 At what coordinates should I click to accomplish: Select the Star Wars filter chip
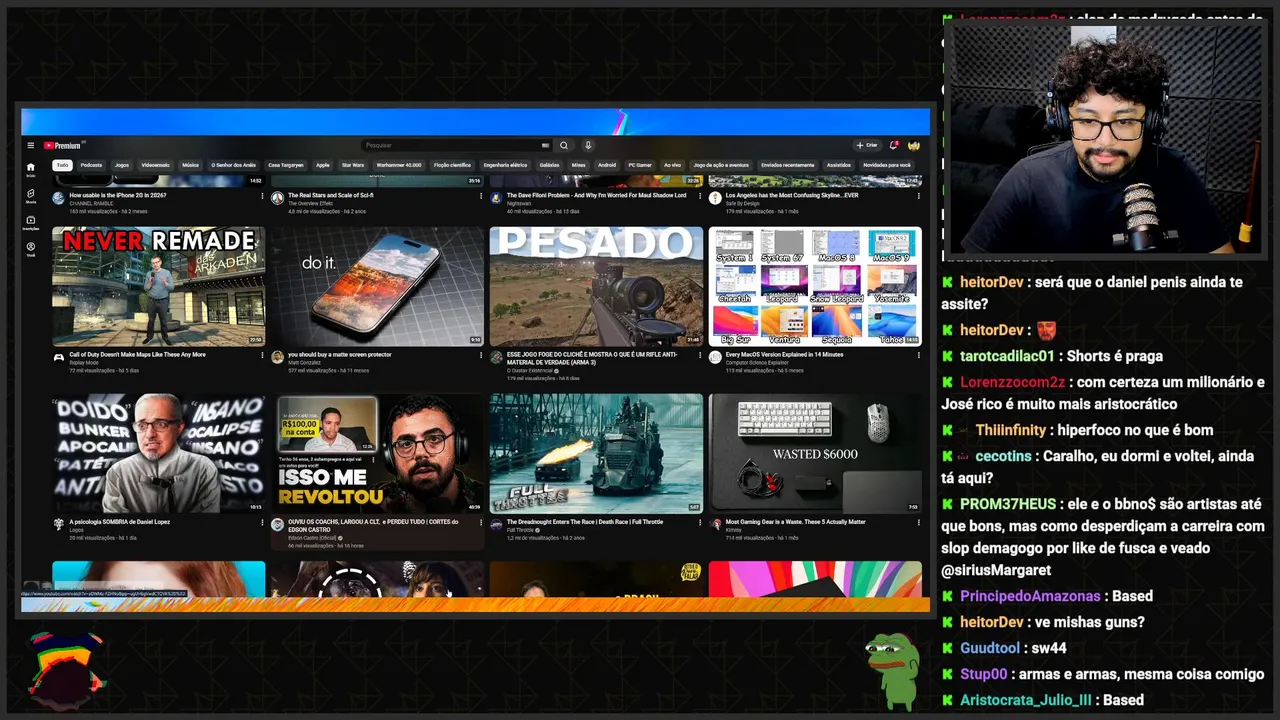point(353,165)
